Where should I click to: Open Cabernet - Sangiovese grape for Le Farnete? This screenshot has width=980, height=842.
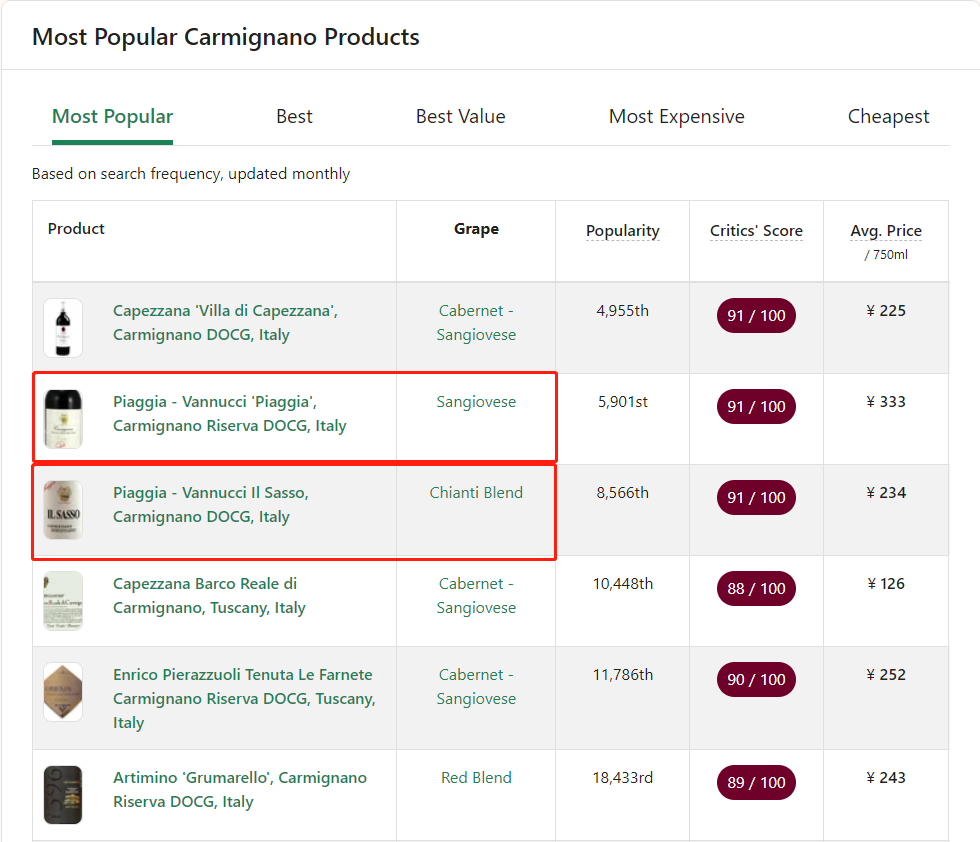point(476,686)
